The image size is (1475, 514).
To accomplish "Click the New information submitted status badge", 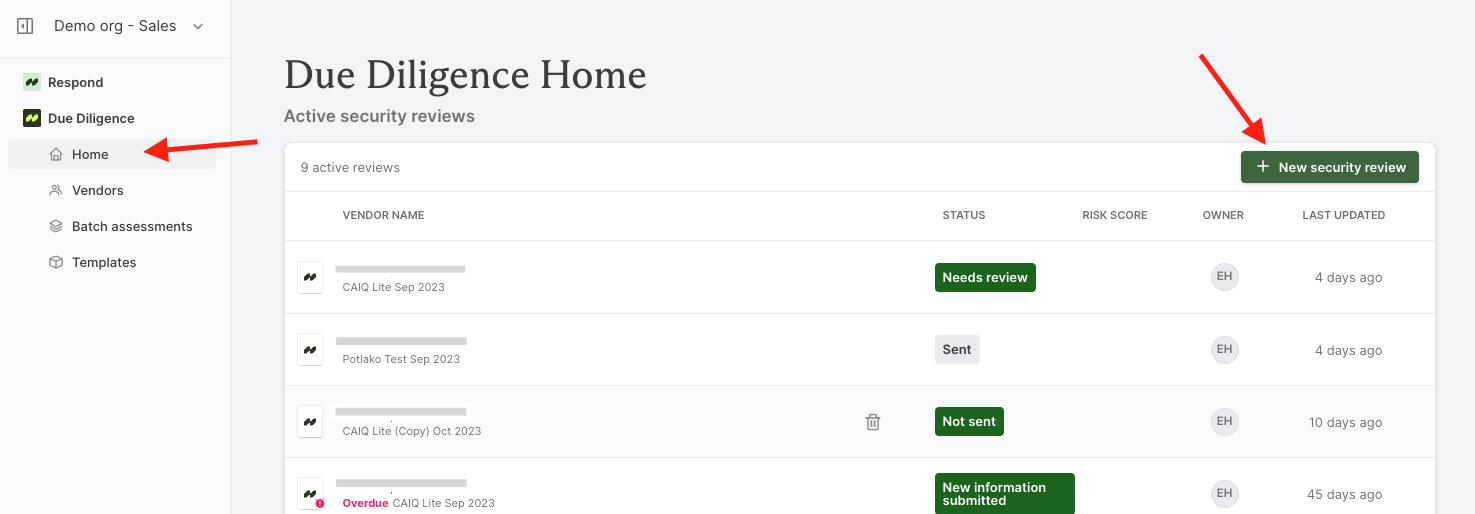I will (x=1005, y=494).
